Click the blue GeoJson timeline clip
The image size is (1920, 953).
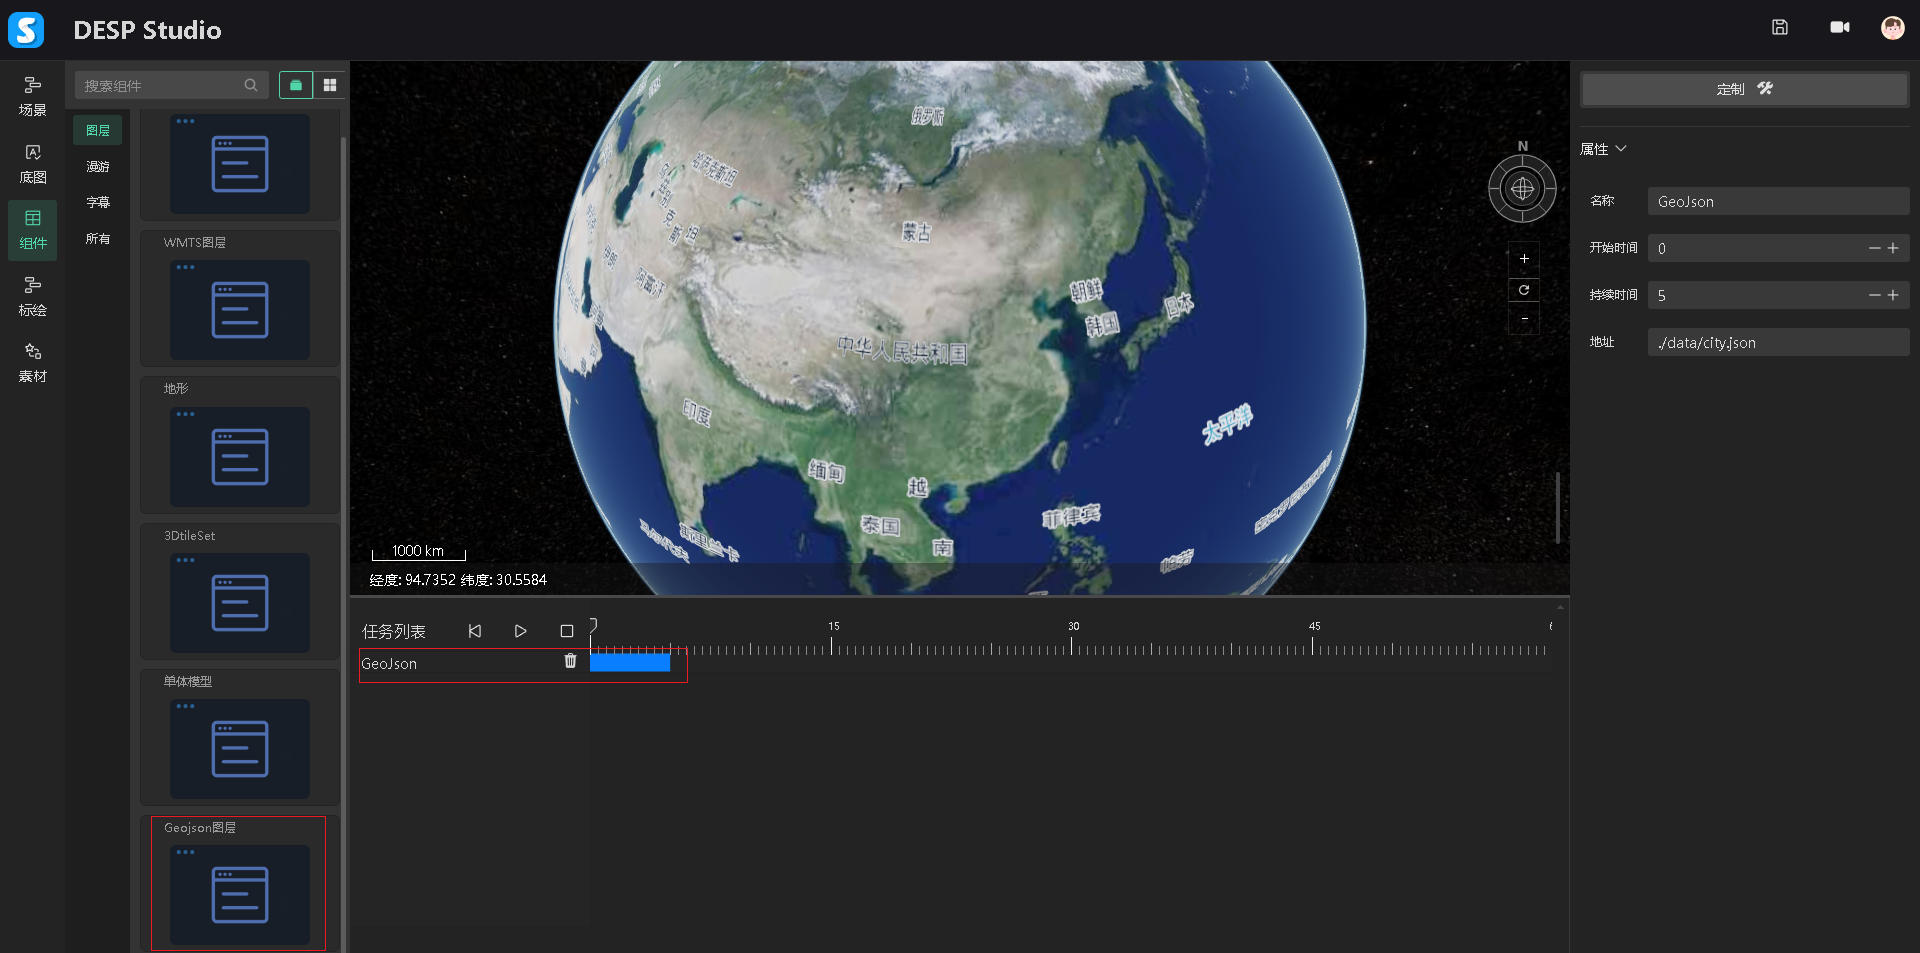(x=630, y=662)
